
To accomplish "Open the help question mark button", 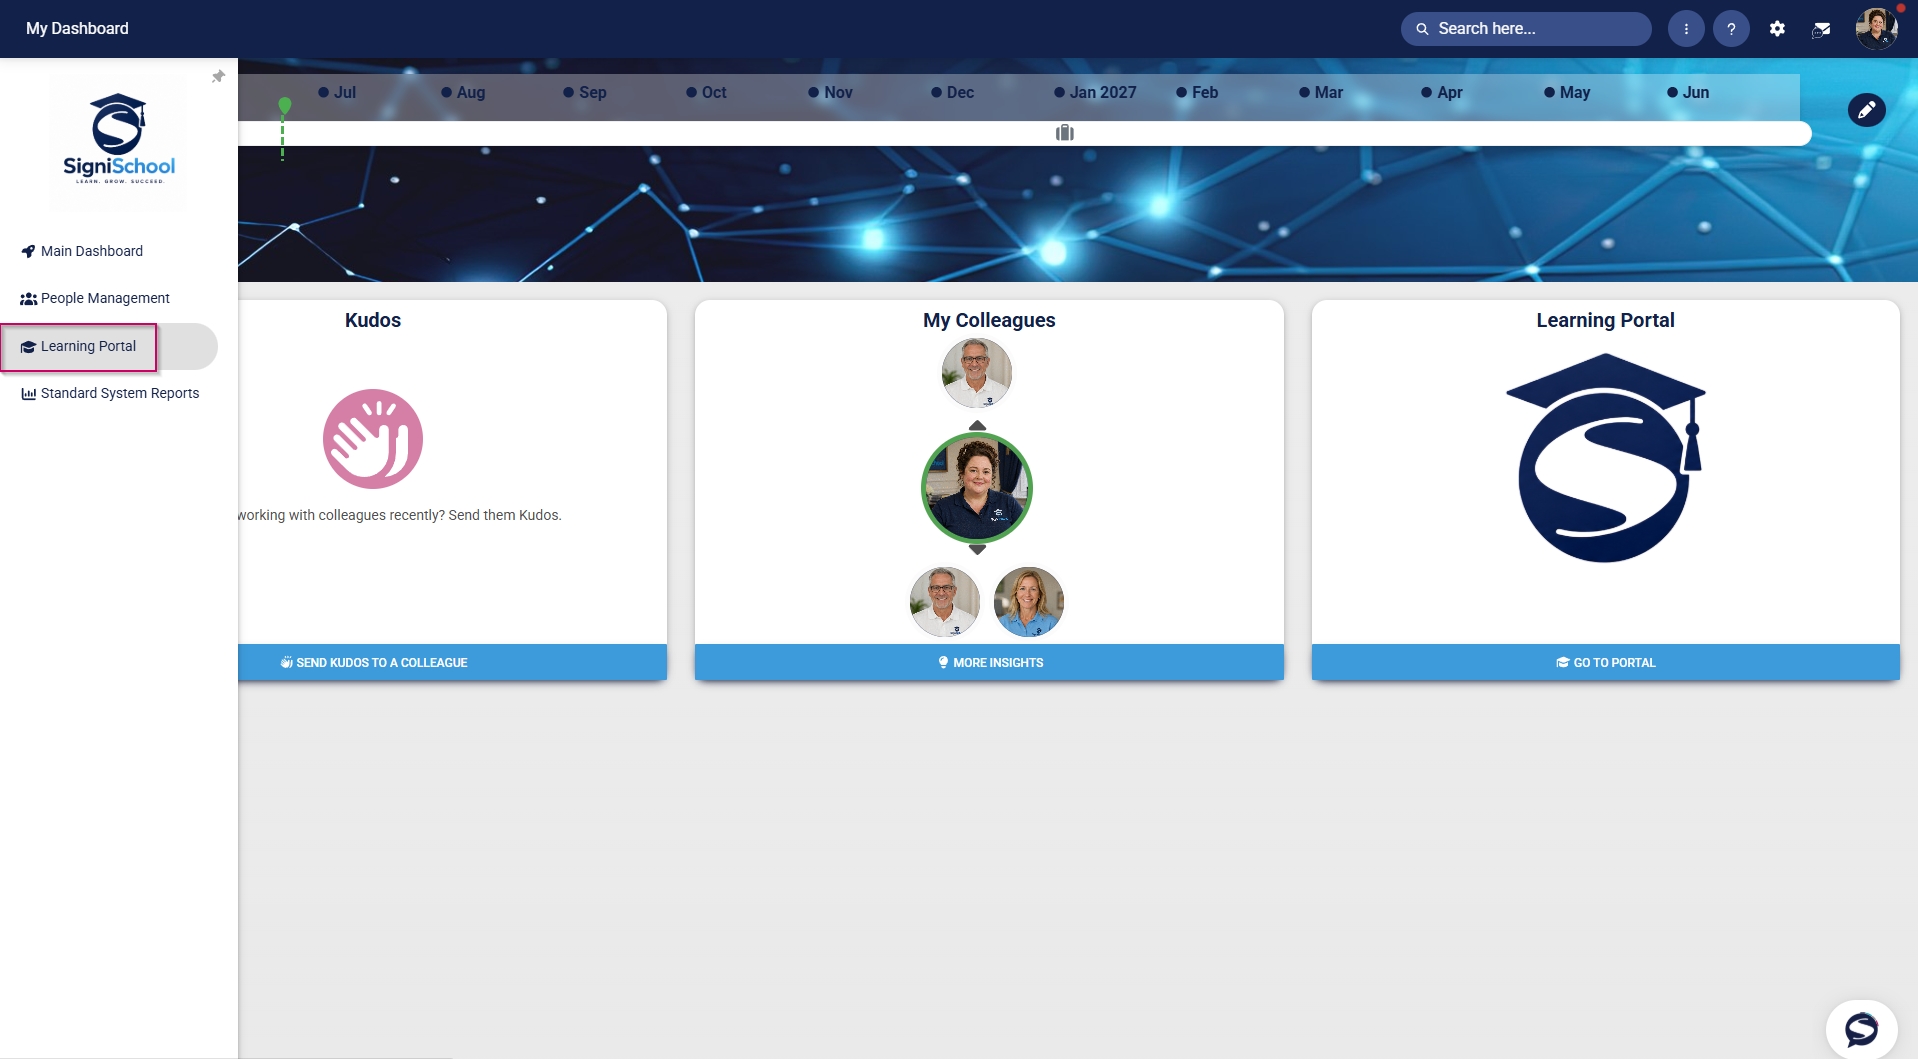I will pos(1731,29).
